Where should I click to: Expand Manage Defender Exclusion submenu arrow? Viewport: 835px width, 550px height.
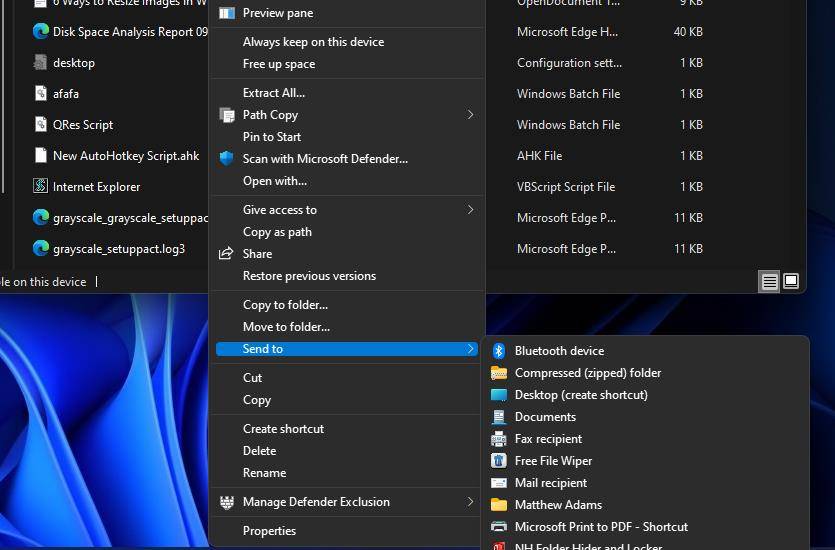[x=470, y=502]
